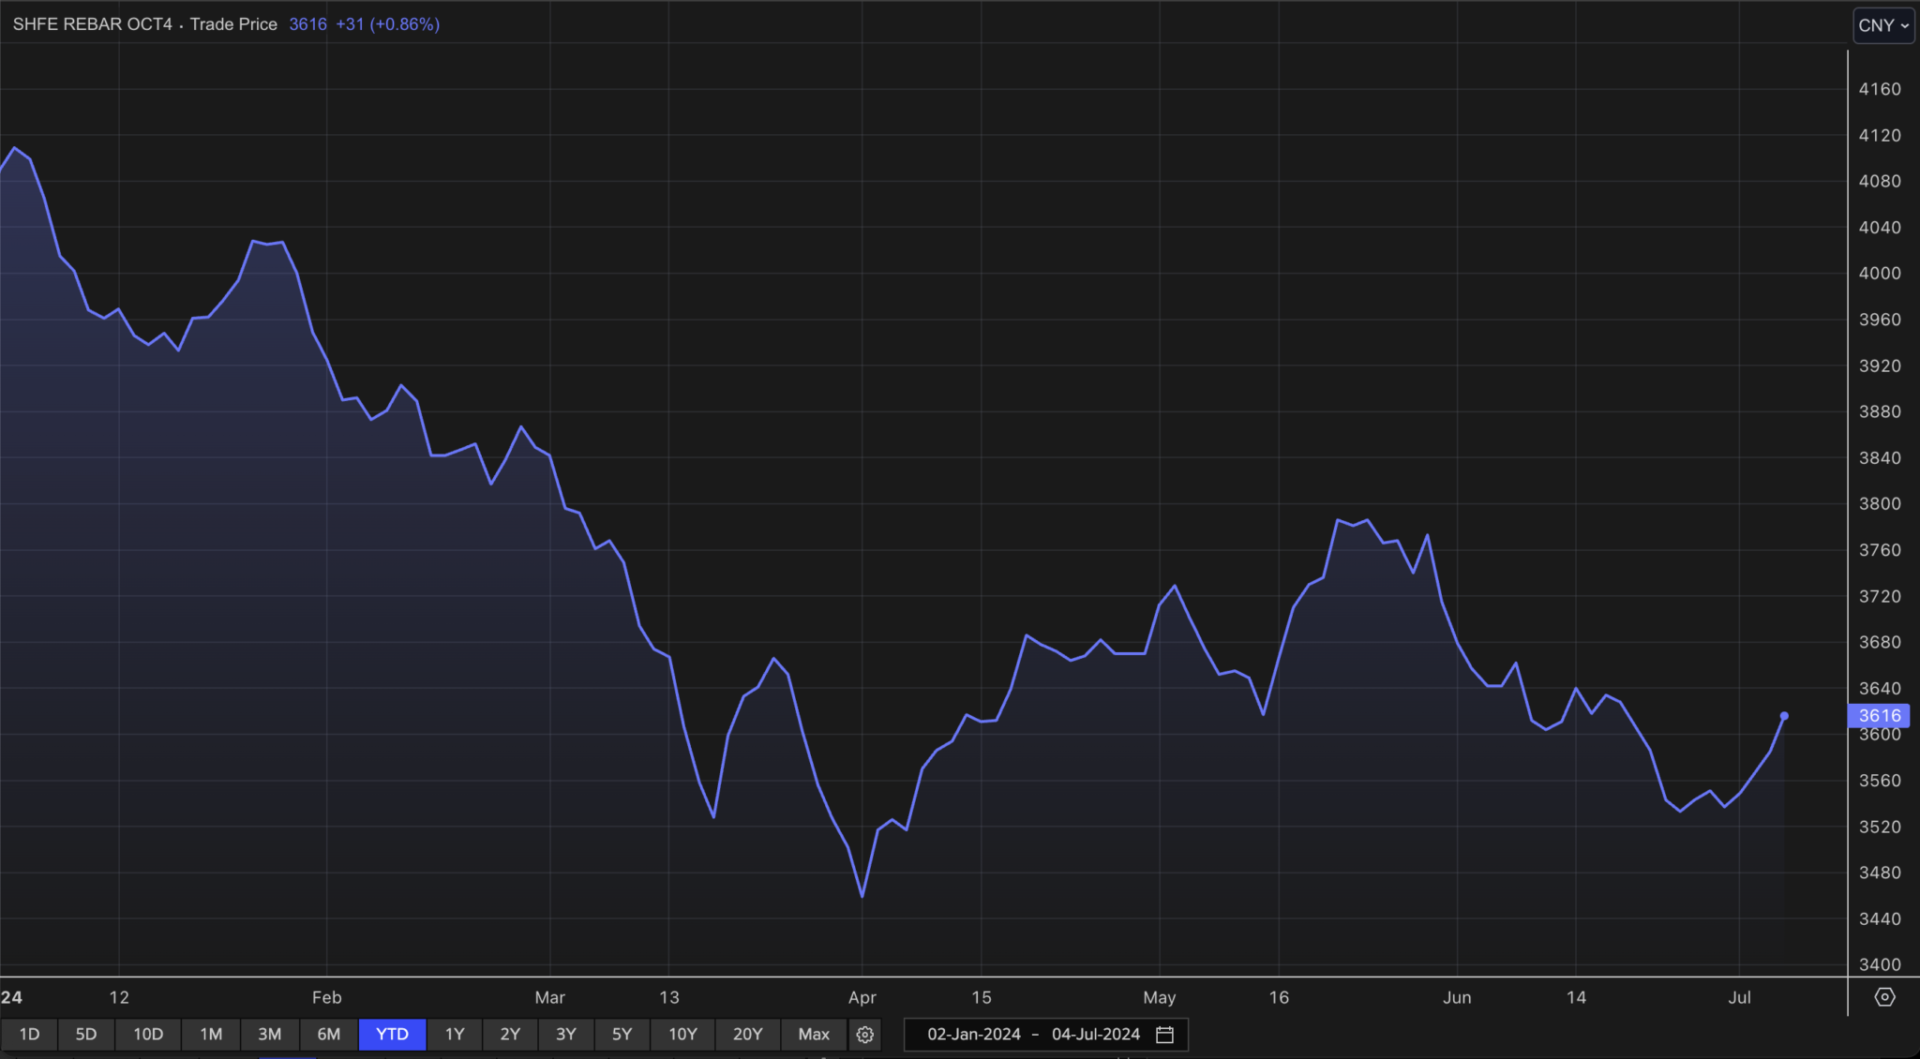1920x1059 pixels.
Task: Select the Max time range
Action: 814,1034
